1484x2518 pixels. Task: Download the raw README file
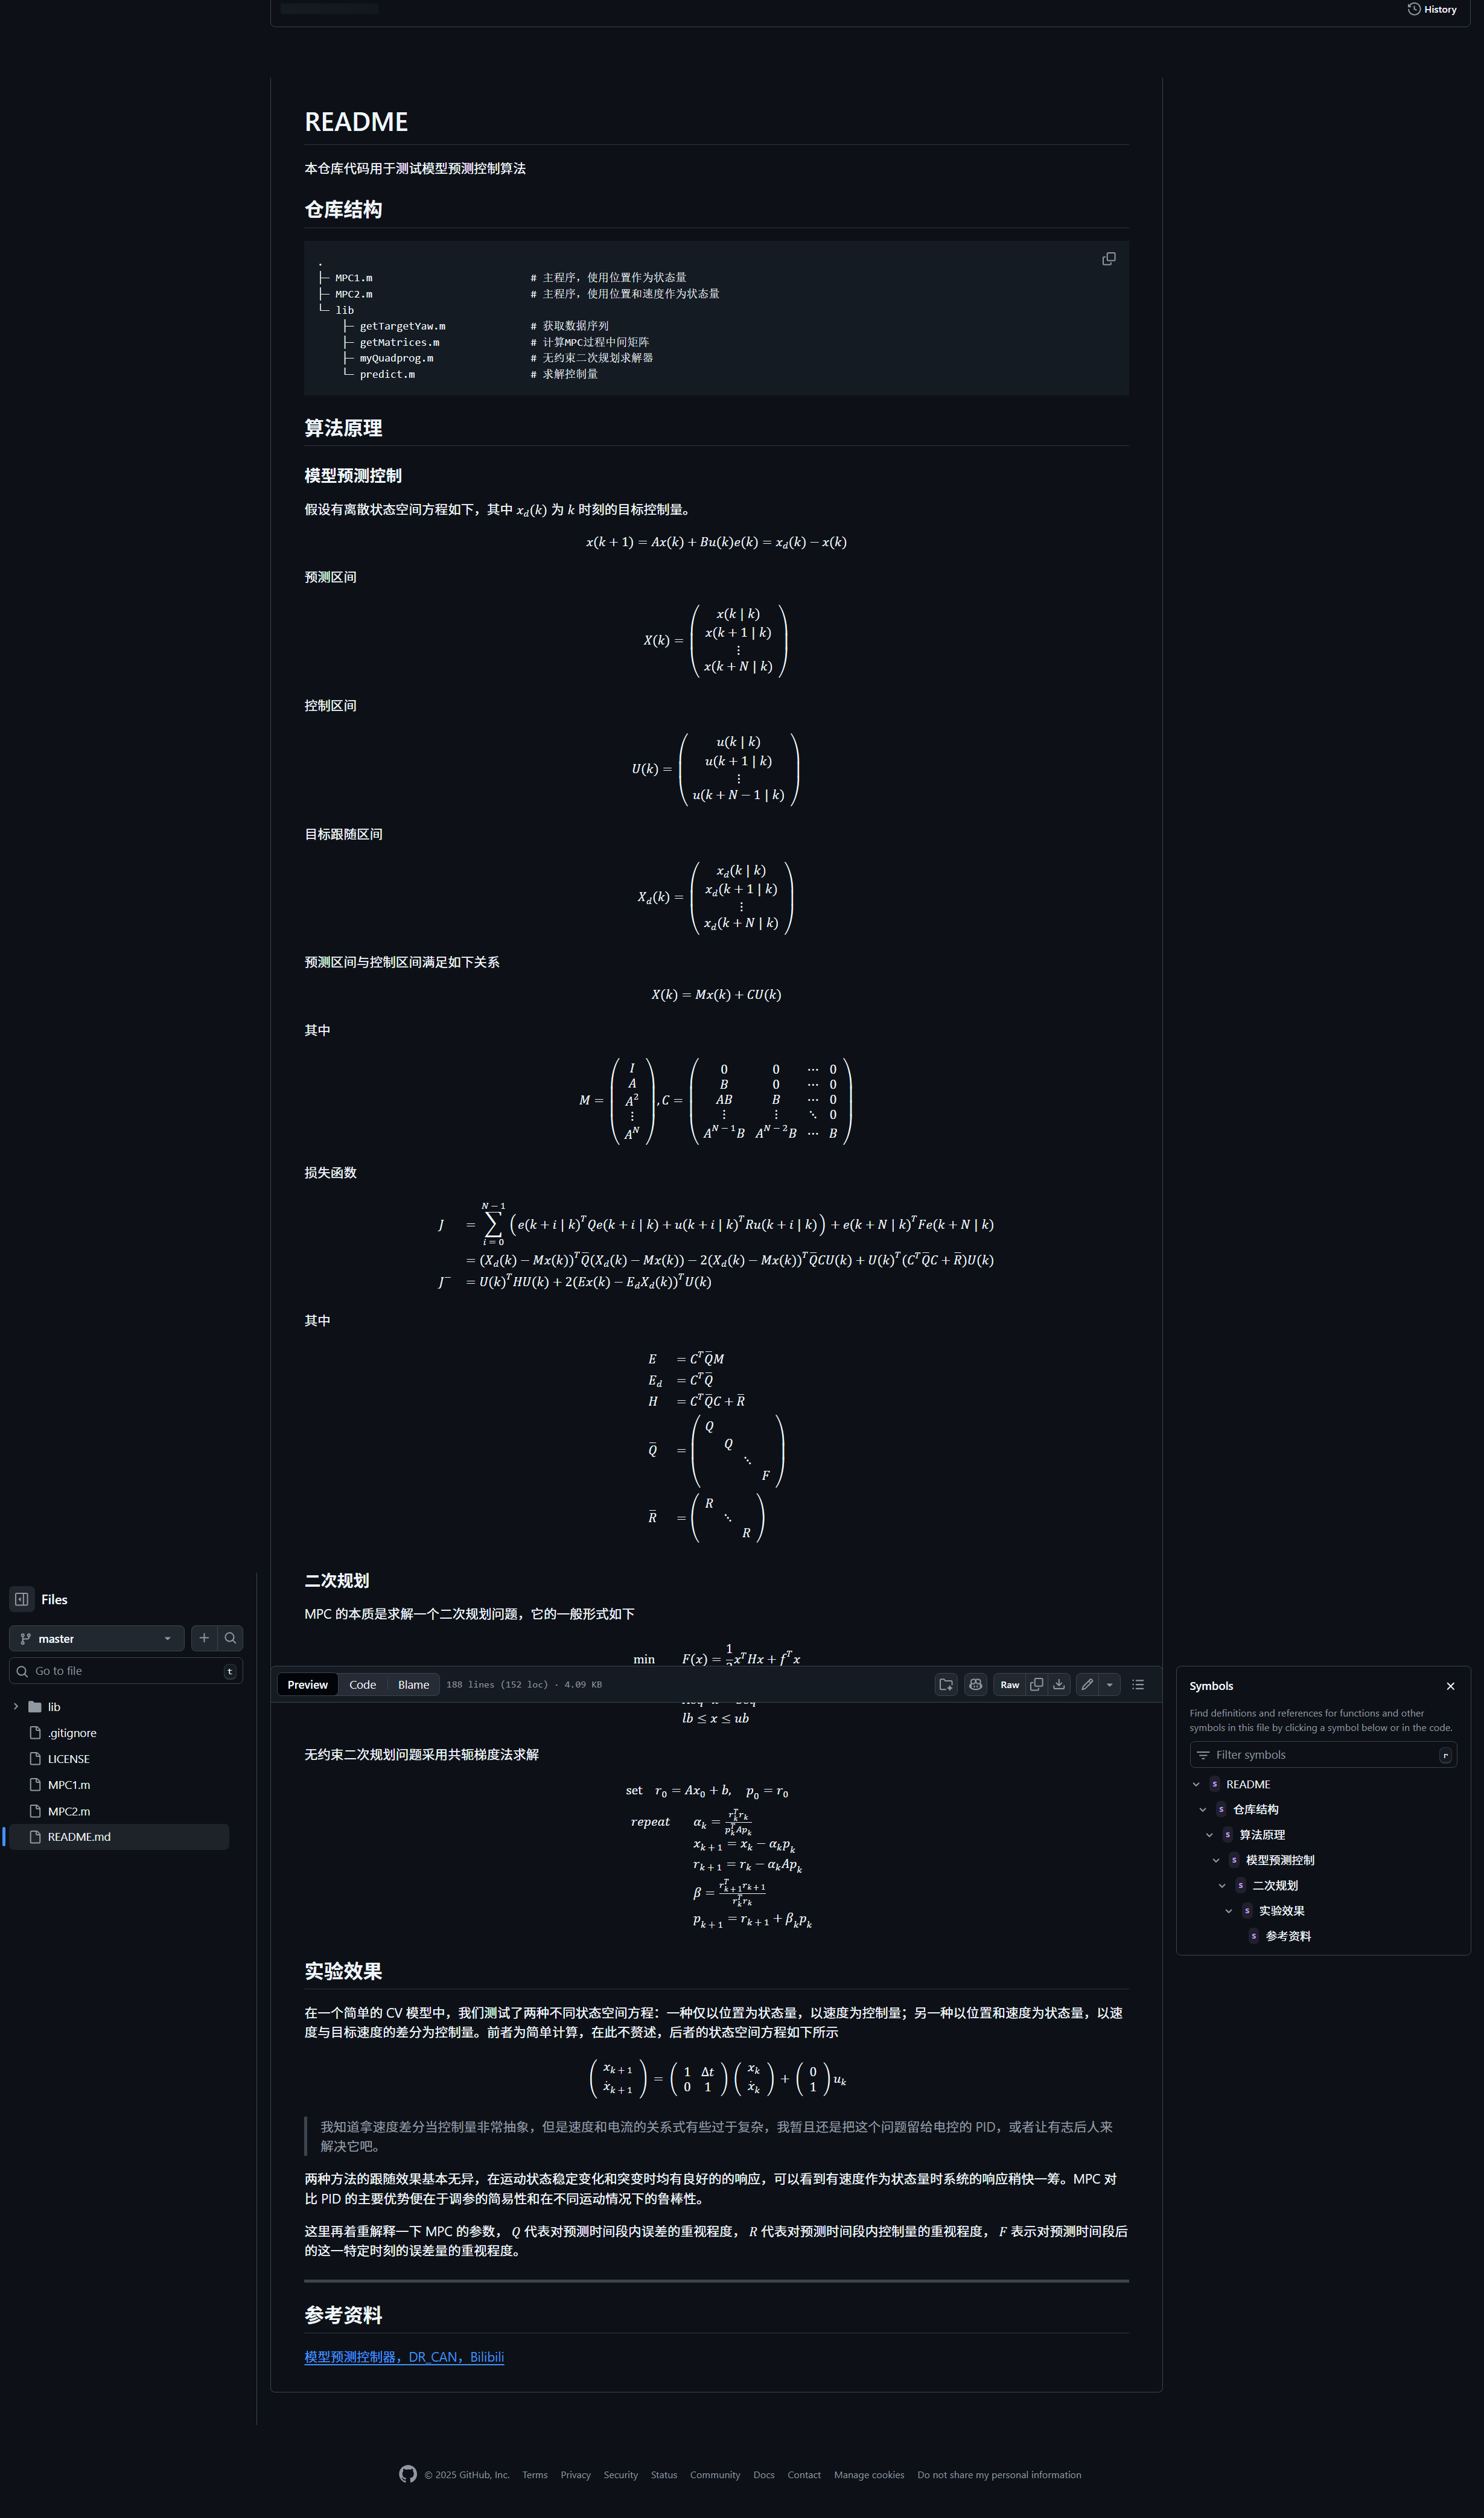(x=1059, y=1684)
